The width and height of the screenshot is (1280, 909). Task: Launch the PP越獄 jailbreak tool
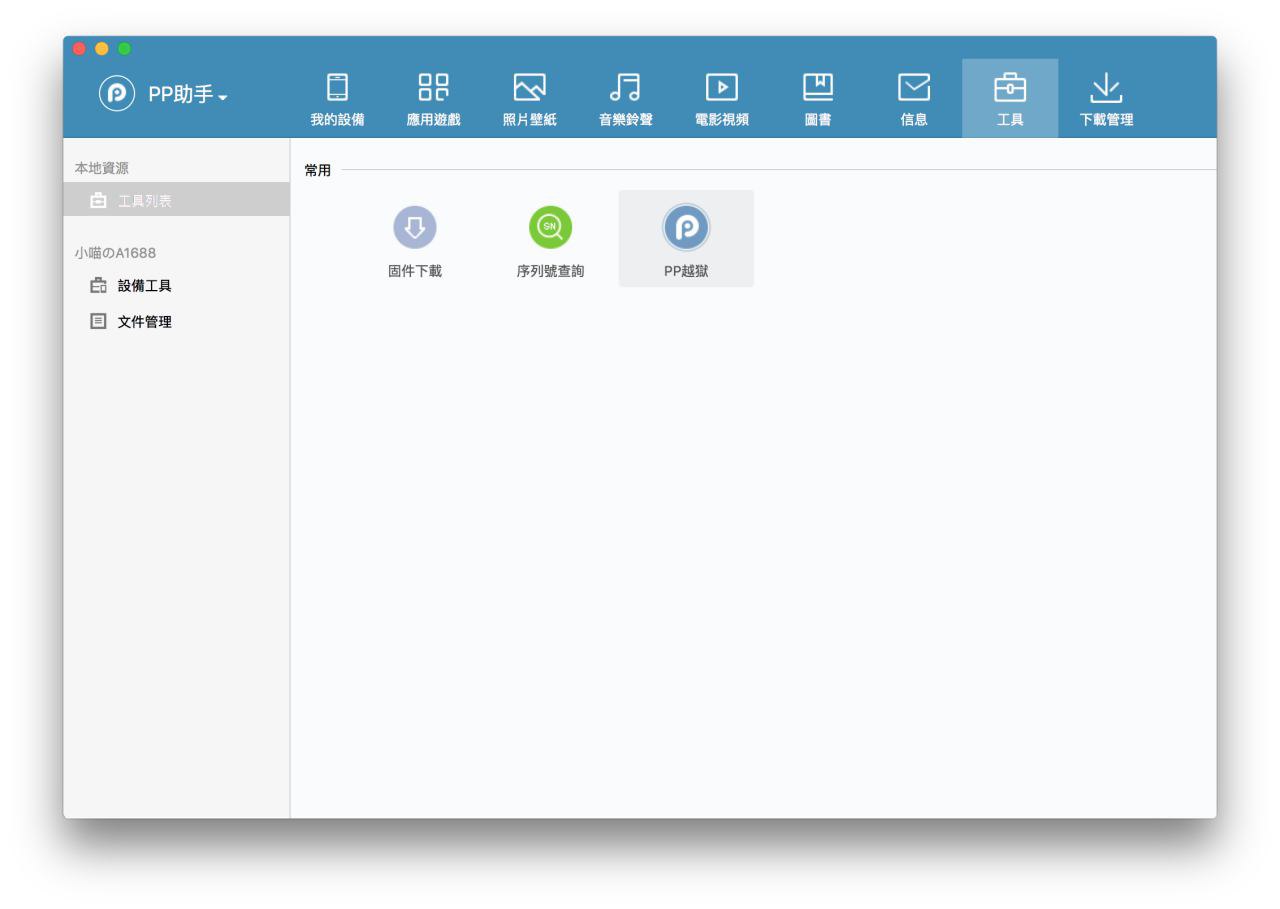(686, 240)
